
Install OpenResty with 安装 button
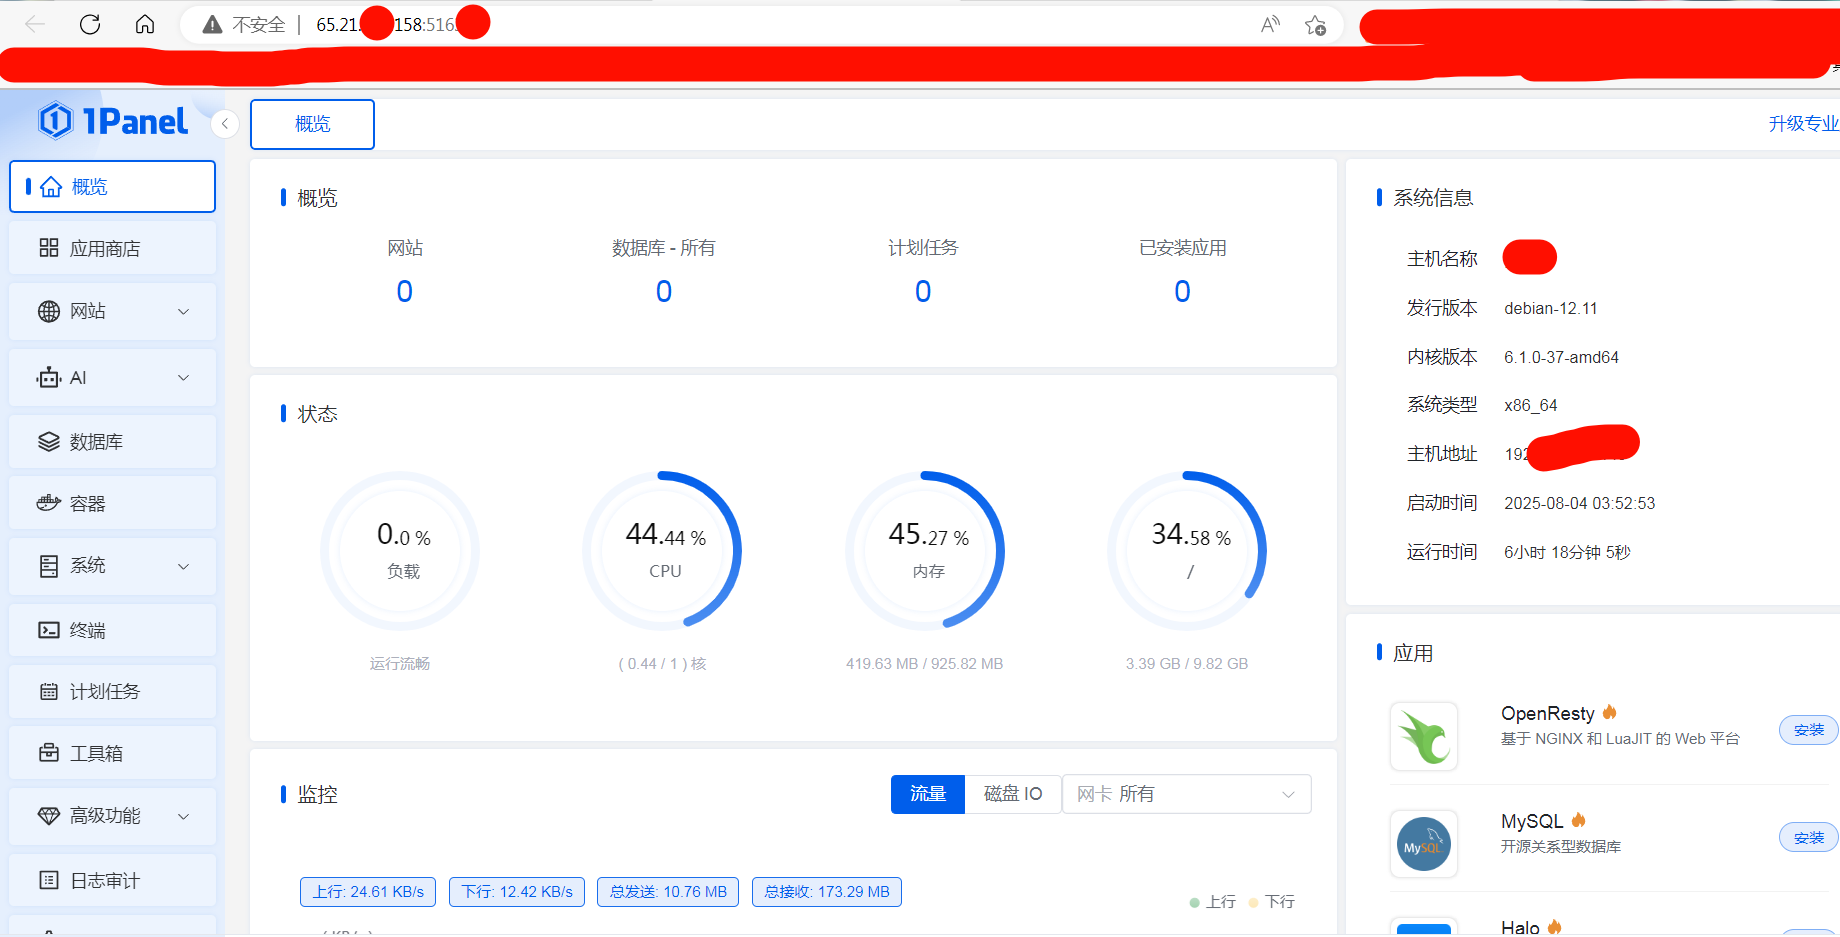(1808, 730)
